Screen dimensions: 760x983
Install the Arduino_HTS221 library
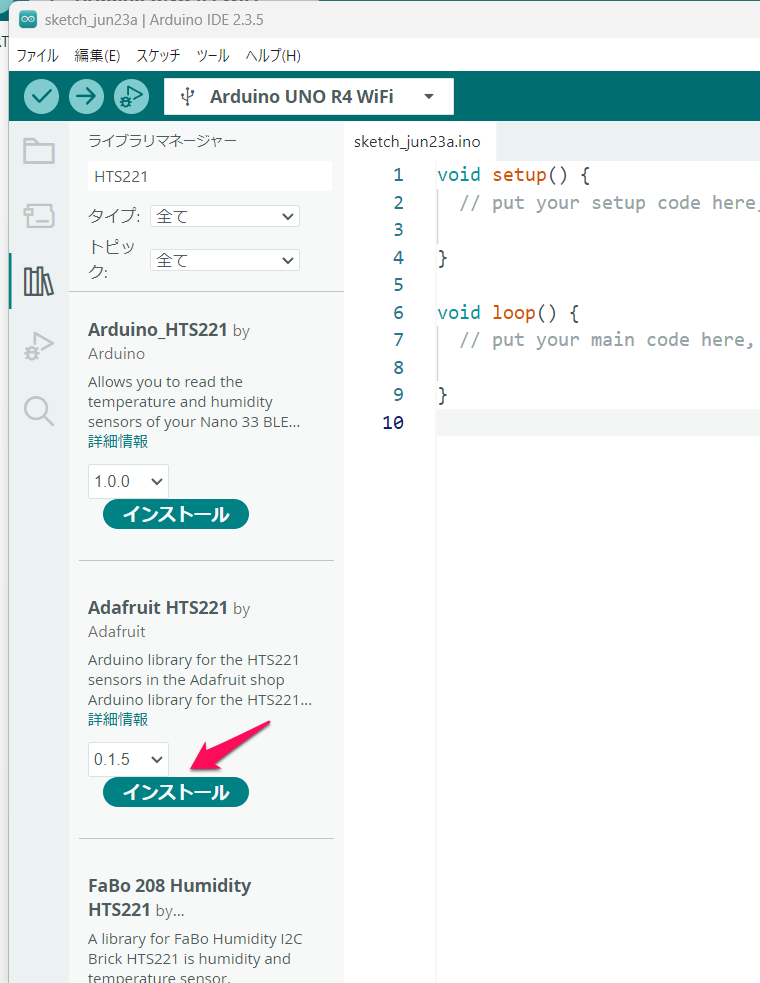pos(176,514)
